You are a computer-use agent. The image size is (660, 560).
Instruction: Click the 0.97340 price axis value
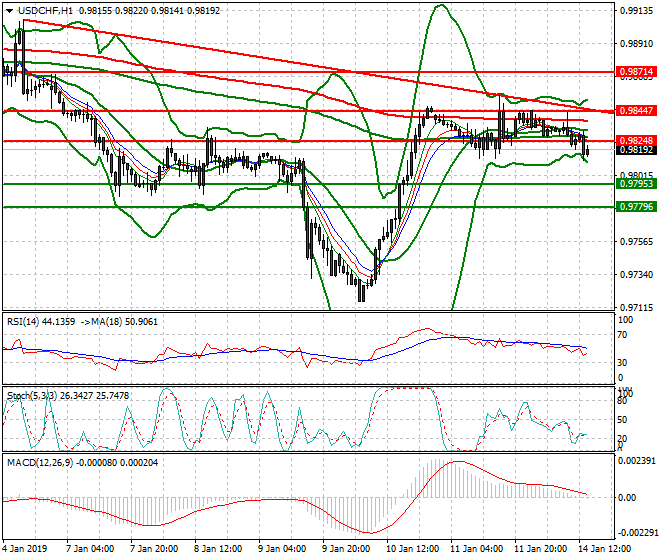pyautogui.click(x=636, y=275)
